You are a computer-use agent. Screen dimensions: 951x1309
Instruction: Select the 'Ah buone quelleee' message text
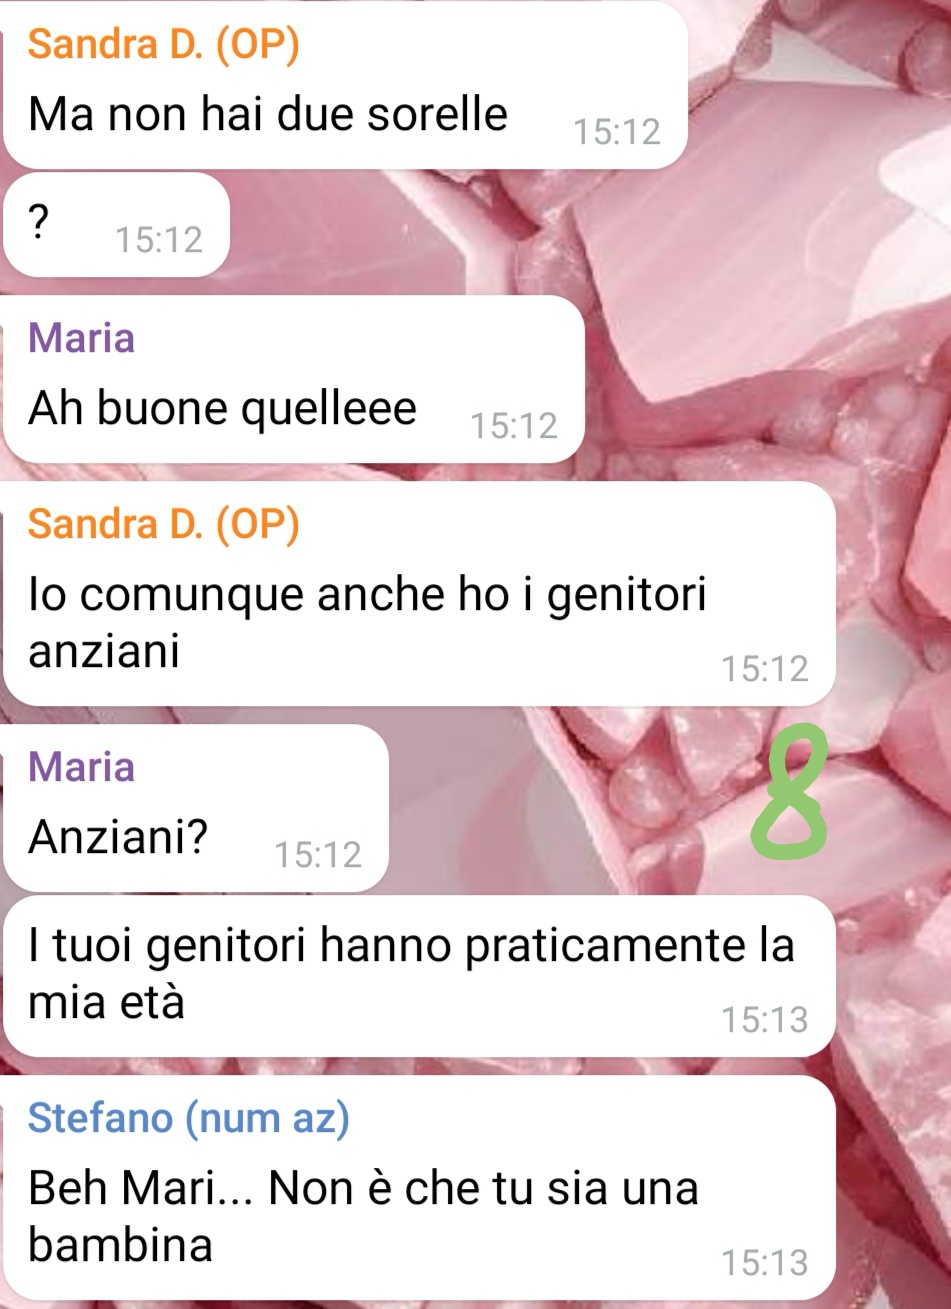tap(222, 408)
